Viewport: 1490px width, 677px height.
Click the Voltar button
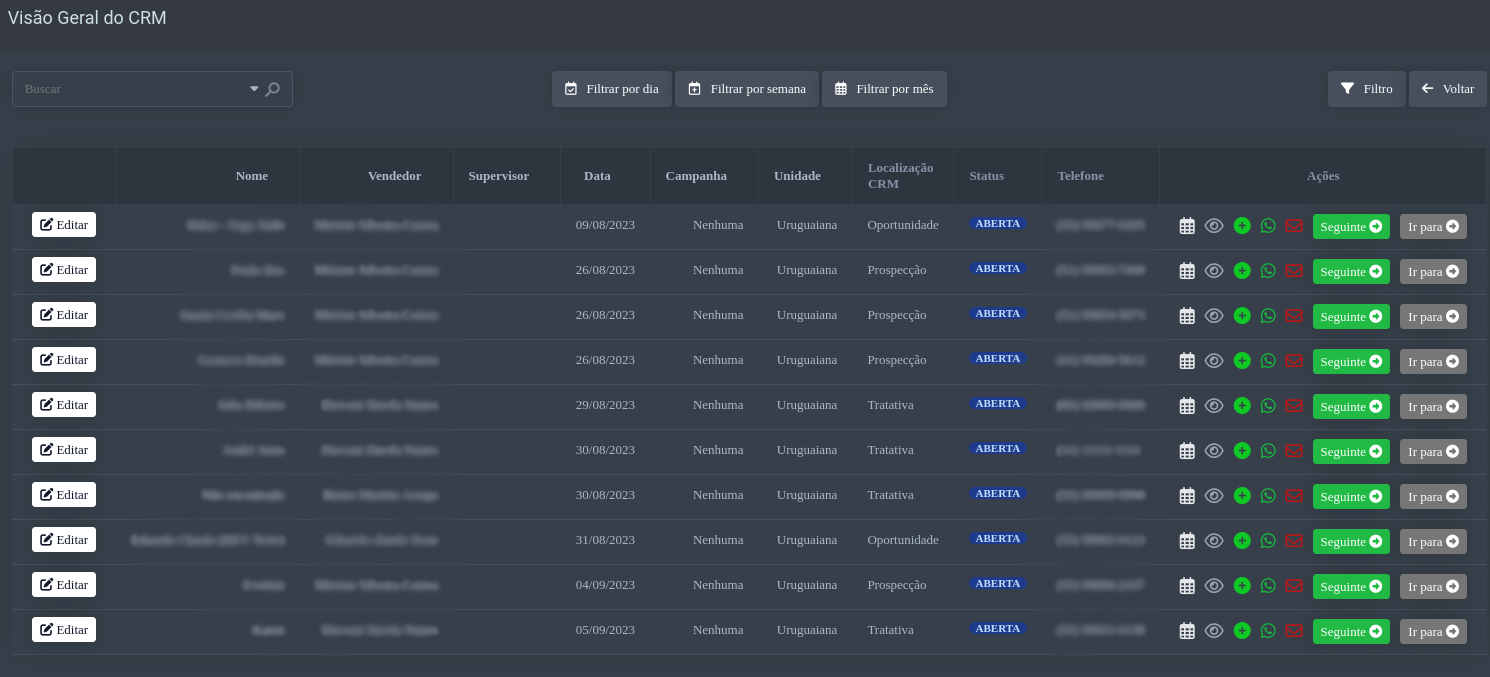pyautogui.click(x=1447, y=89)
